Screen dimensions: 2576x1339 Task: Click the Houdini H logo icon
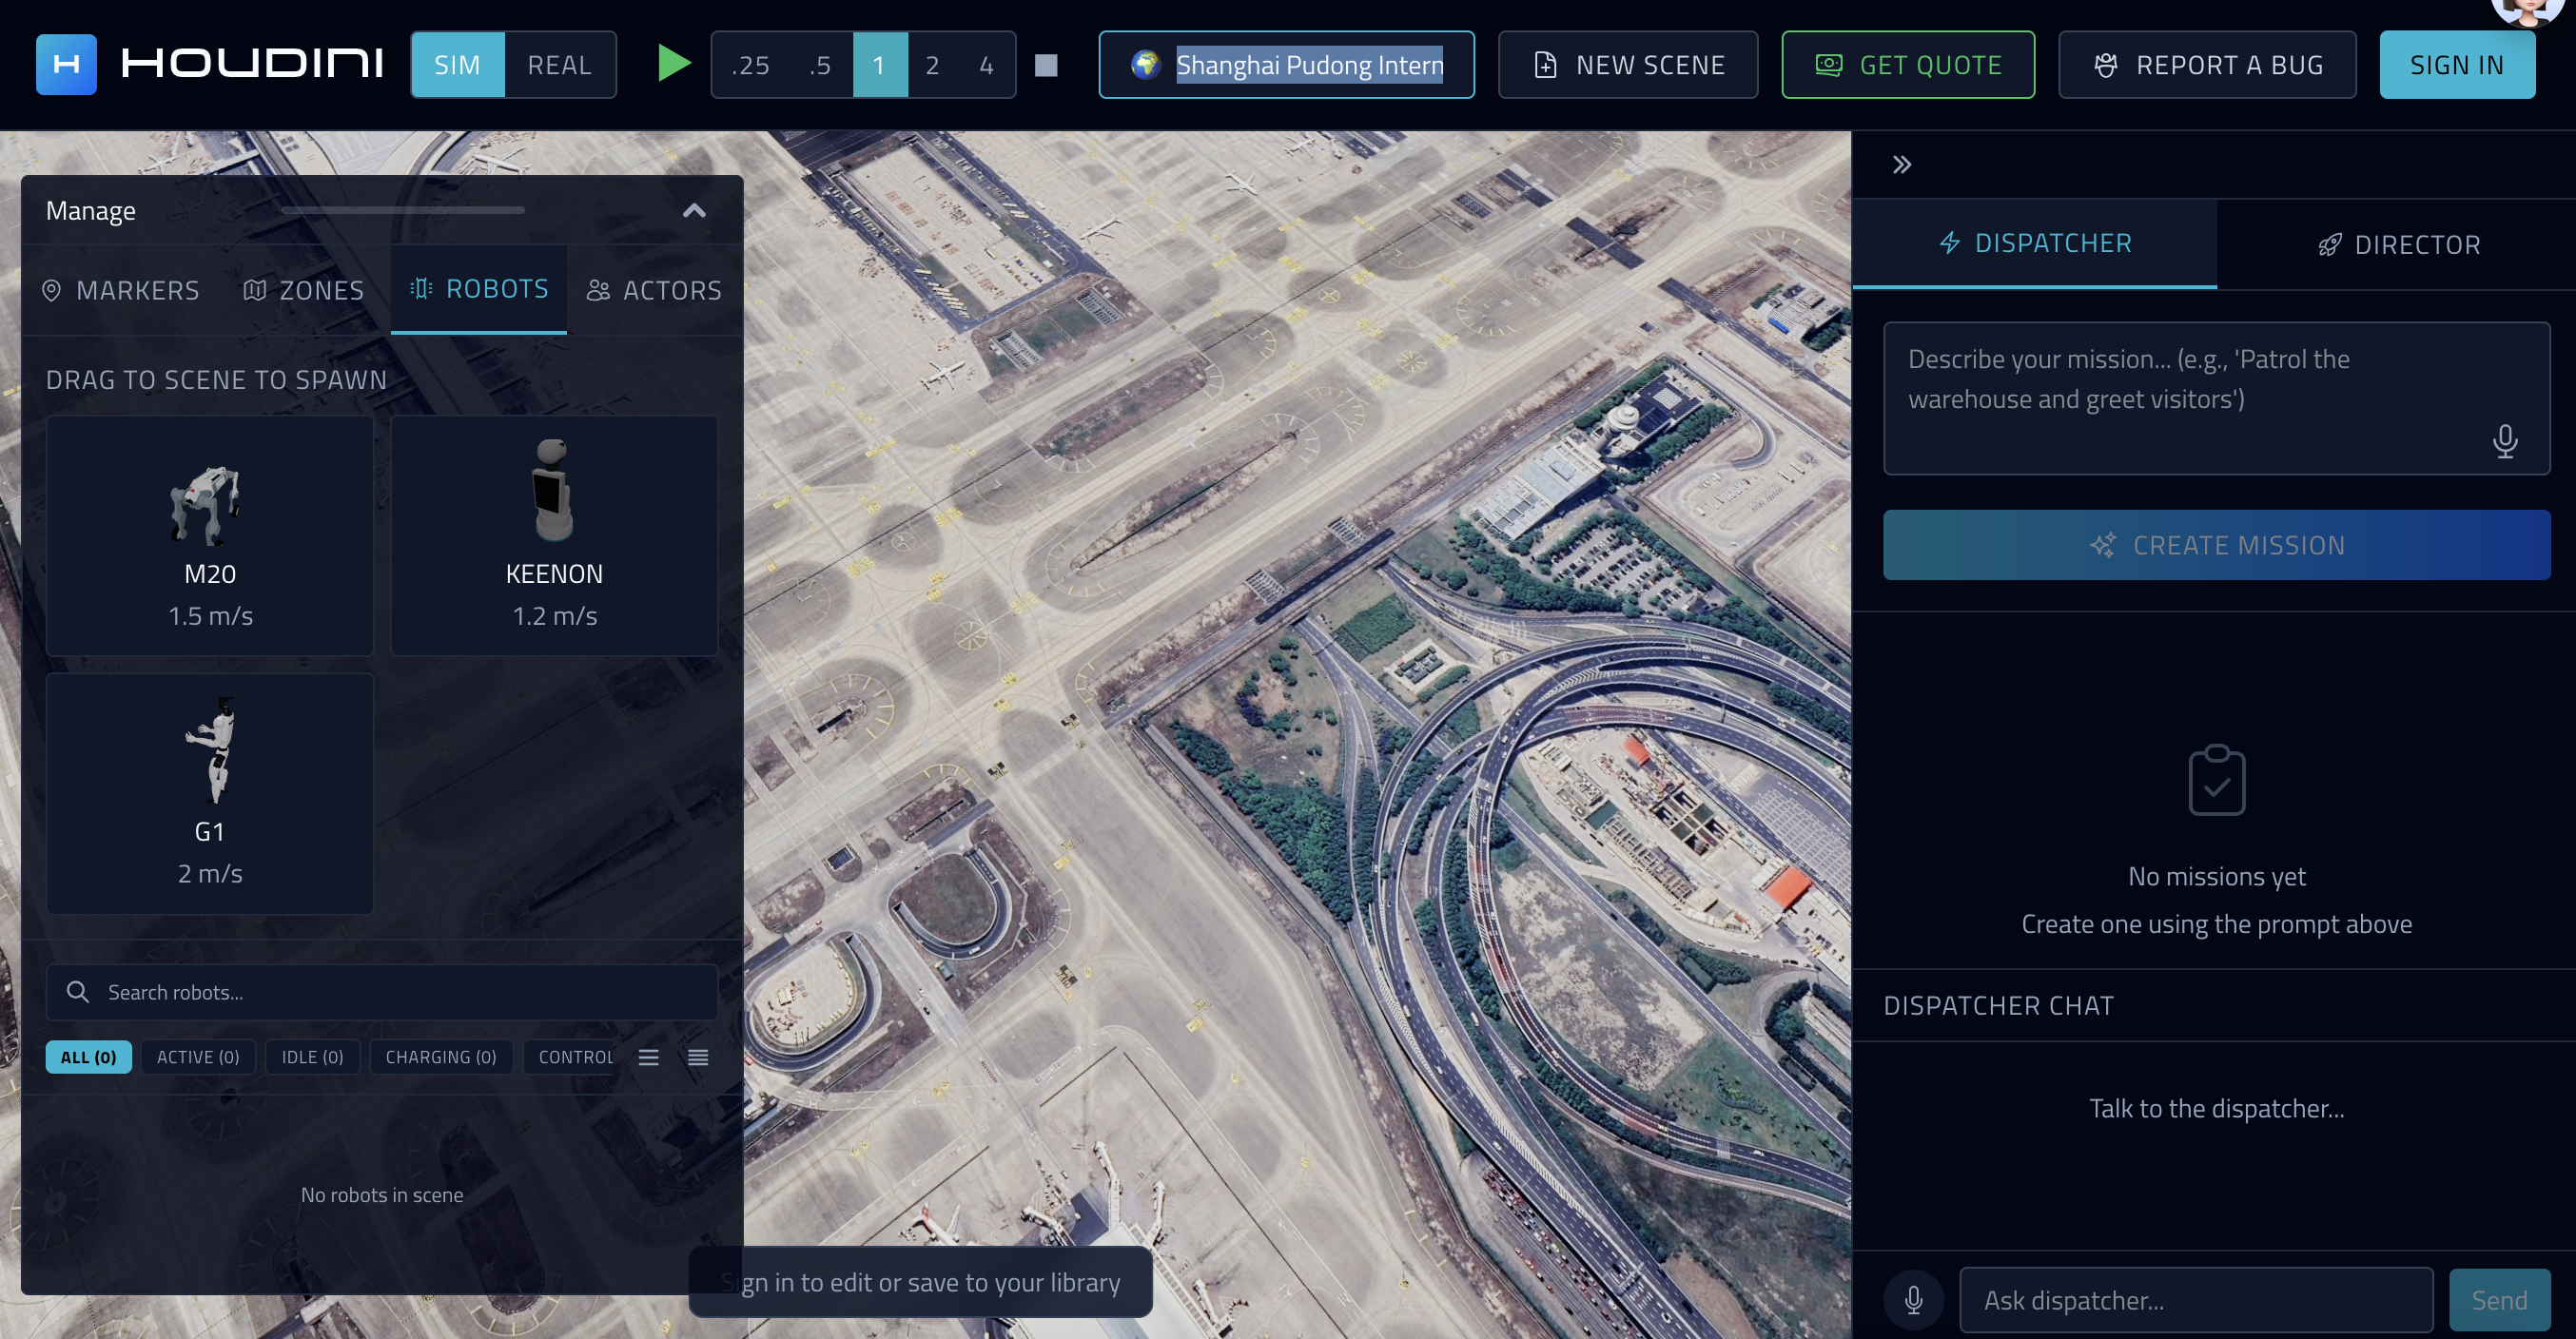click(x=66, y=65)
